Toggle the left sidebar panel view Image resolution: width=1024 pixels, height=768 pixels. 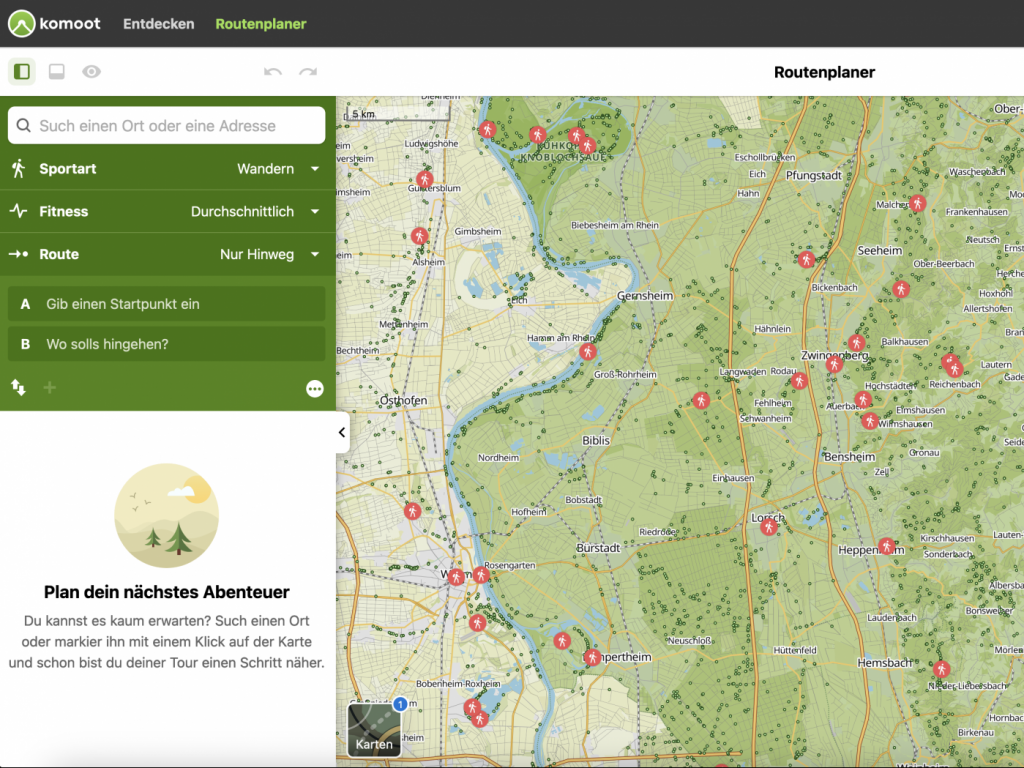[22, 72]
